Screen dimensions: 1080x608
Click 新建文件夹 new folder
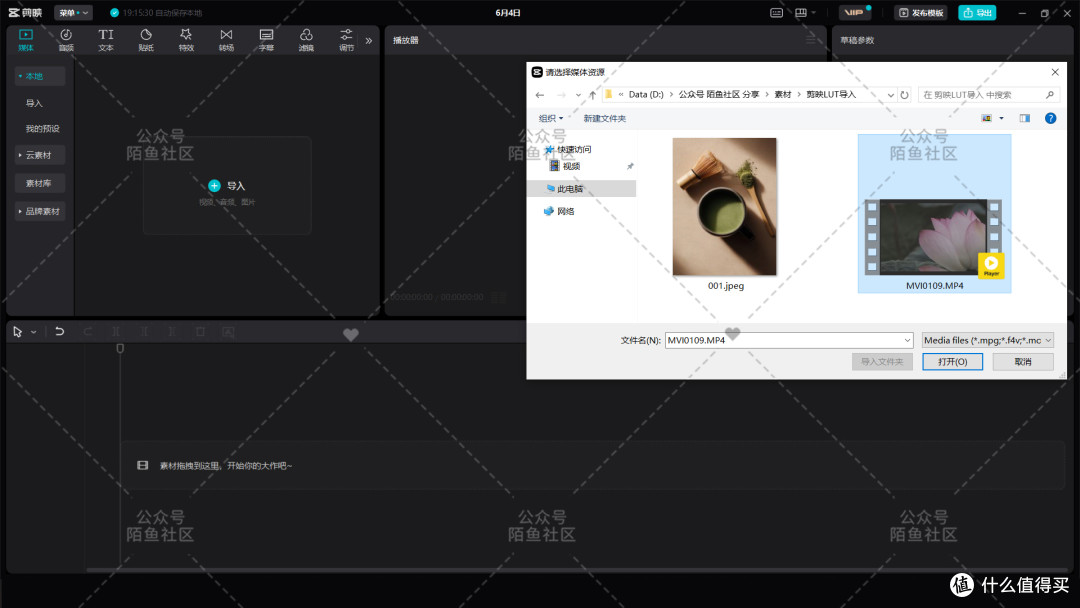click(x=605, y=118)
